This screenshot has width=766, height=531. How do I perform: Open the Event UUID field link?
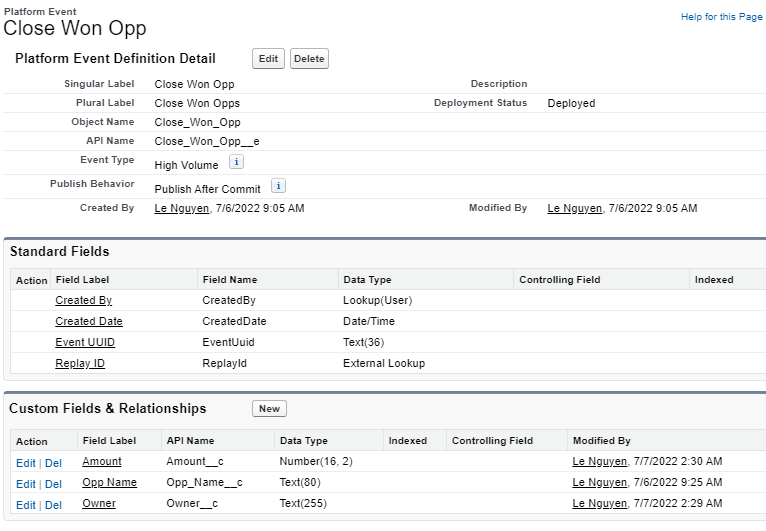tap(85, 342)
